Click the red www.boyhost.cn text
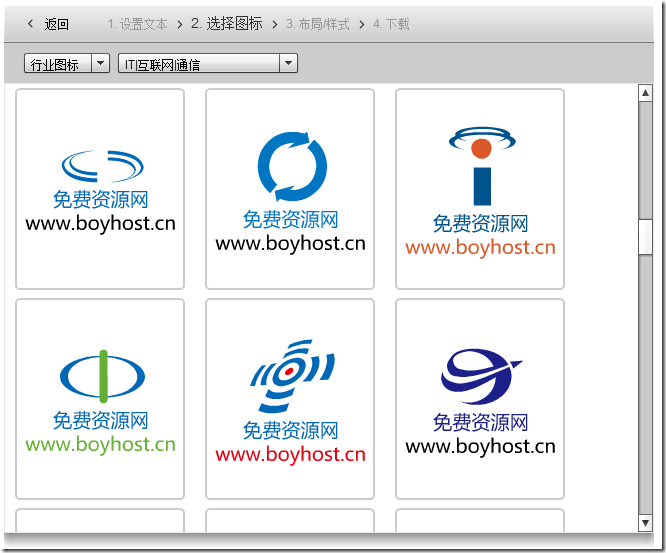This screenshot has width=666, height=553. [x=290, y=455]
